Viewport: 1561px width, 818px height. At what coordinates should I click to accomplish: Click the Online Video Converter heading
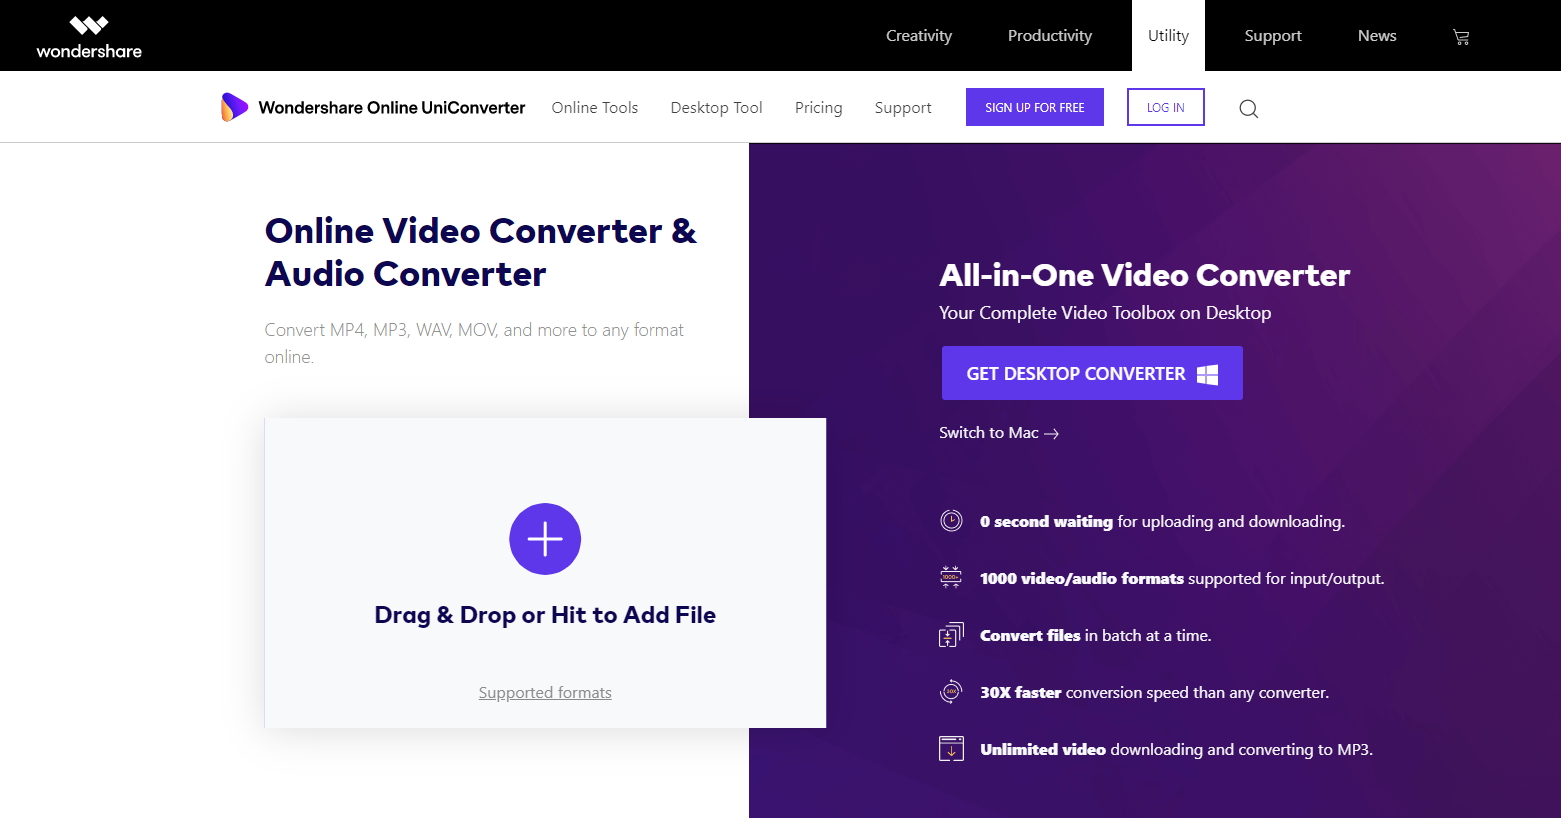pyautogui.click(x=481, y=252)
